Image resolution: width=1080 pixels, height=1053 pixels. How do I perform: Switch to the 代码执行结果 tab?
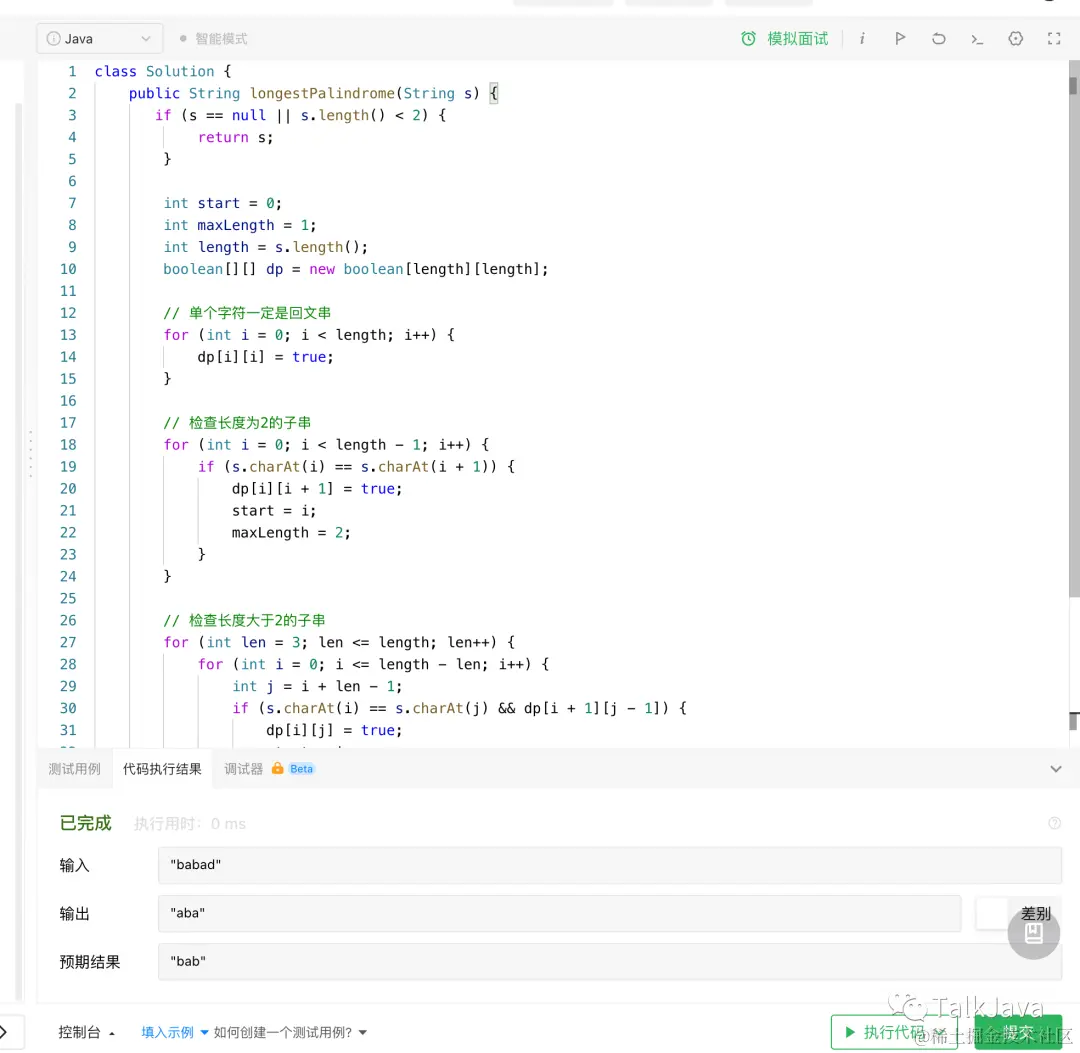pos(162,769)
